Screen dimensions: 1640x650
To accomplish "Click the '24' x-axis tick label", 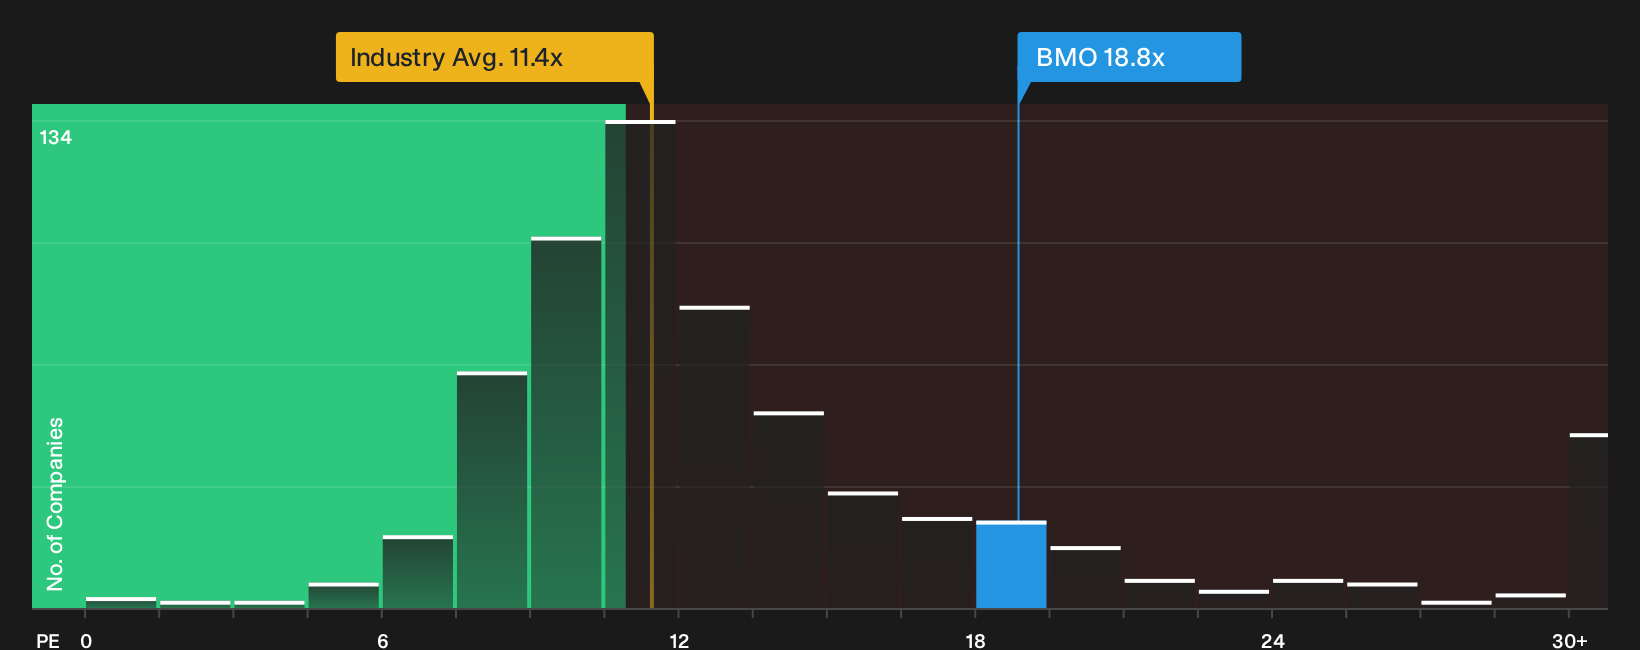I will (1272, 640).
